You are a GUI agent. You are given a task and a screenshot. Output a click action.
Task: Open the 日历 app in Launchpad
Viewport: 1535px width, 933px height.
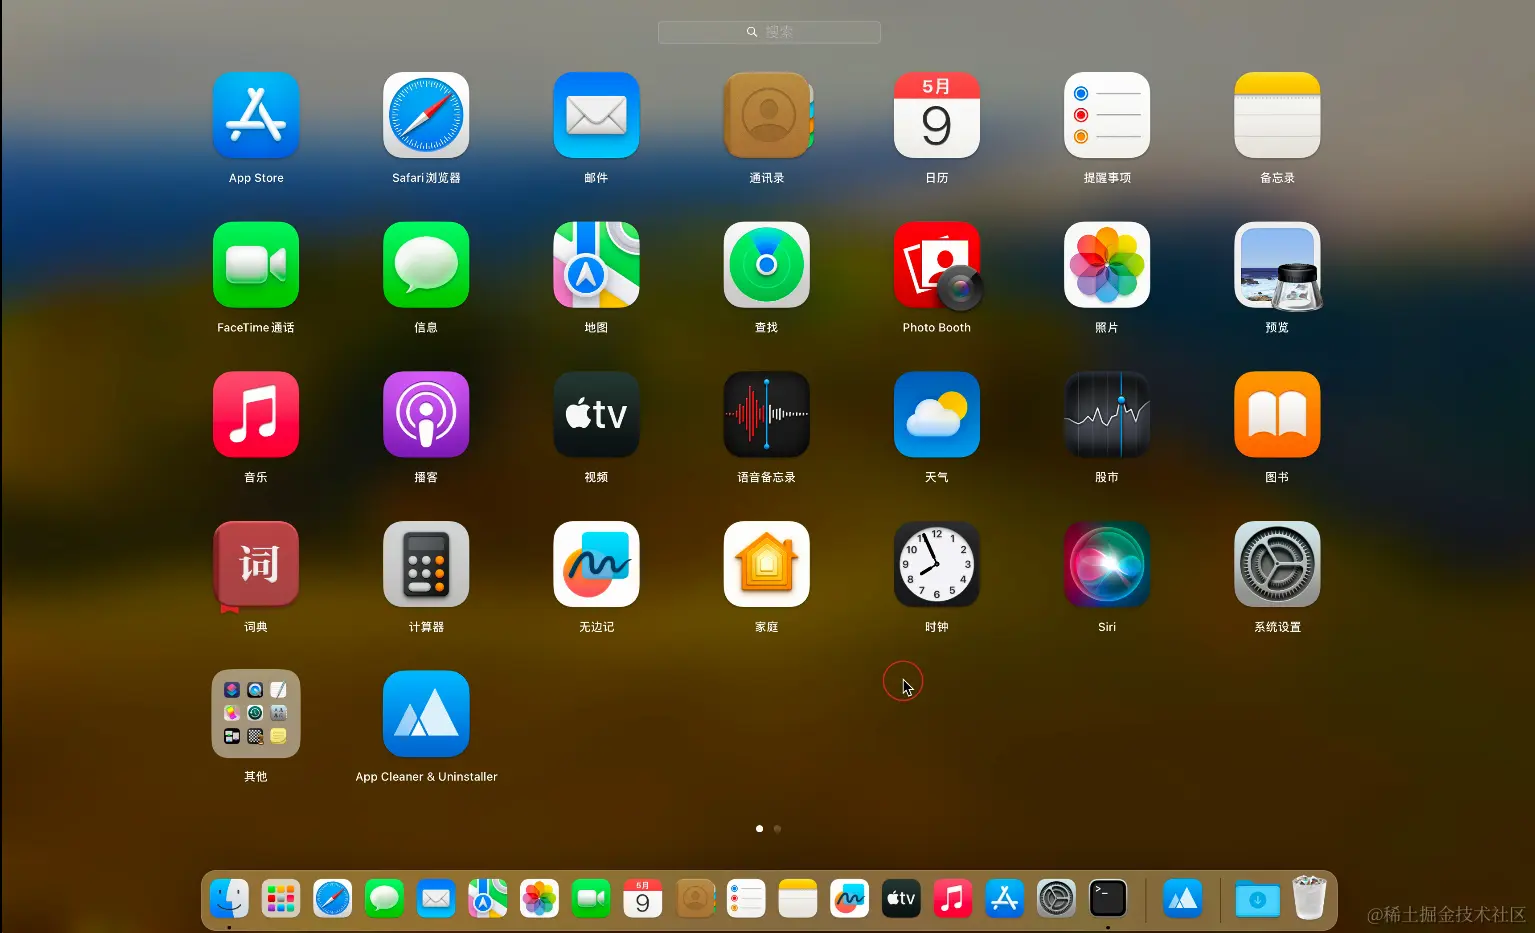click(937, 115)
